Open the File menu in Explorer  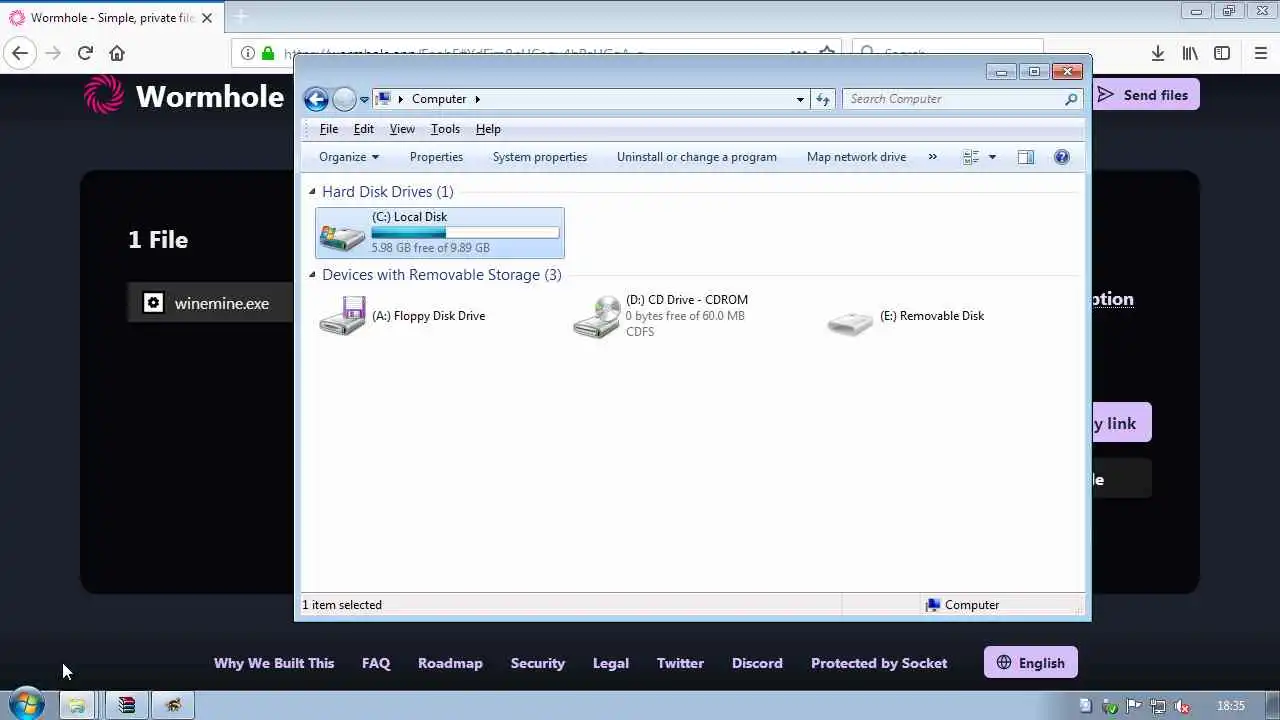click(328, 129)
